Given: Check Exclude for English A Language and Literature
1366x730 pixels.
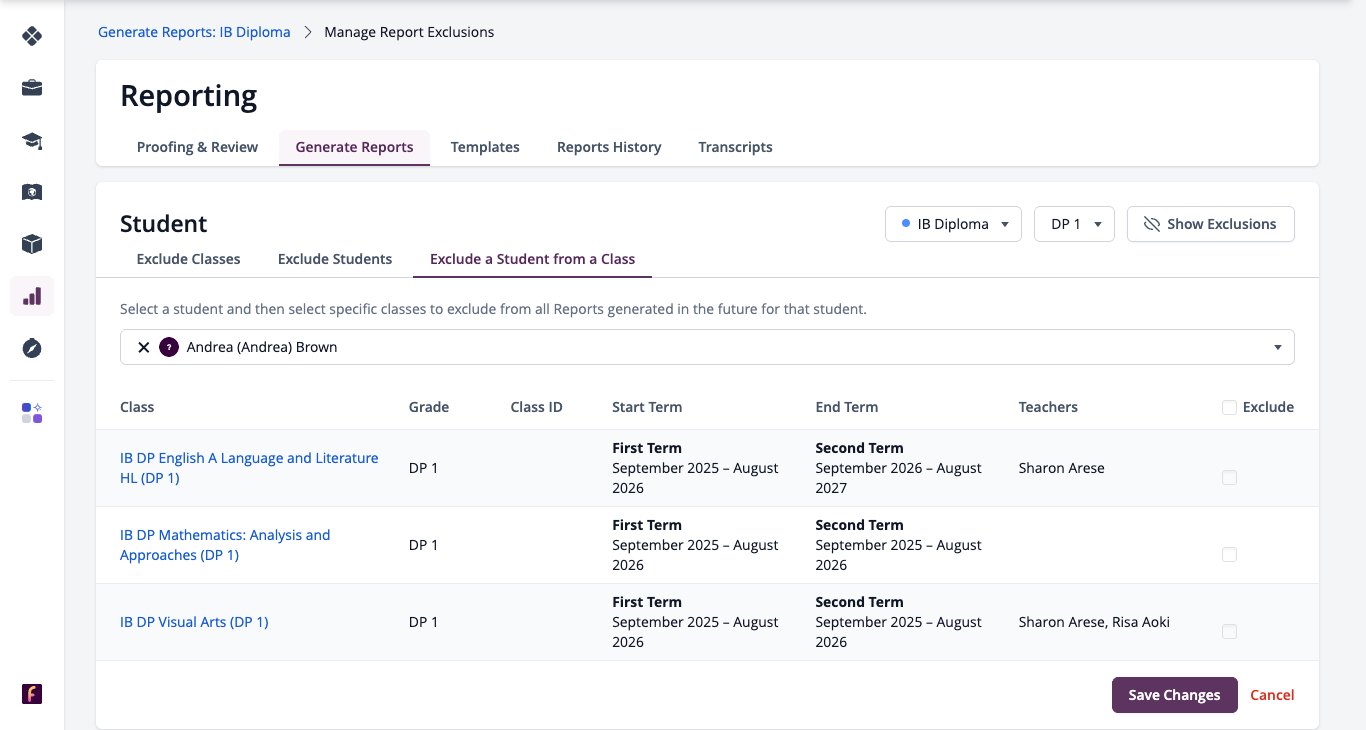Looking at the screenshot, I should pyautogui.click(x=1229, y=477).
